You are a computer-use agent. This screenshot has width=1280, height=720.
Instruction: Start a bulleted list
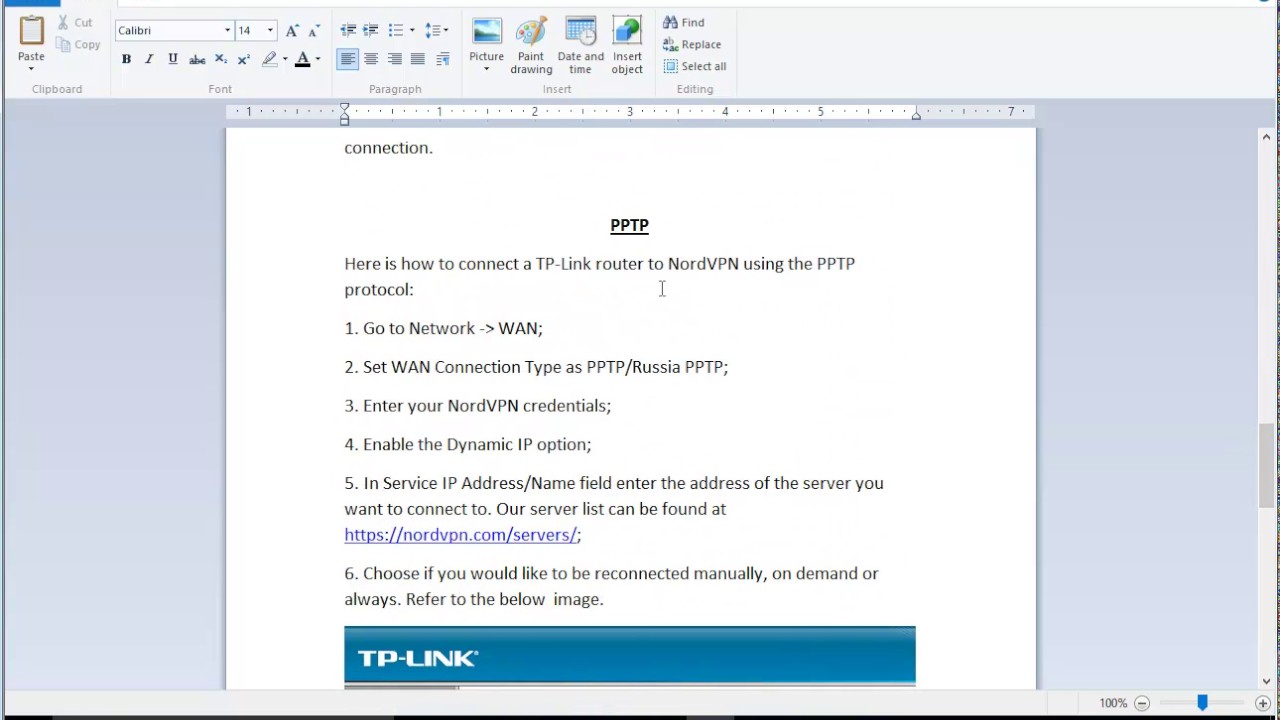[x=396, y=31]
